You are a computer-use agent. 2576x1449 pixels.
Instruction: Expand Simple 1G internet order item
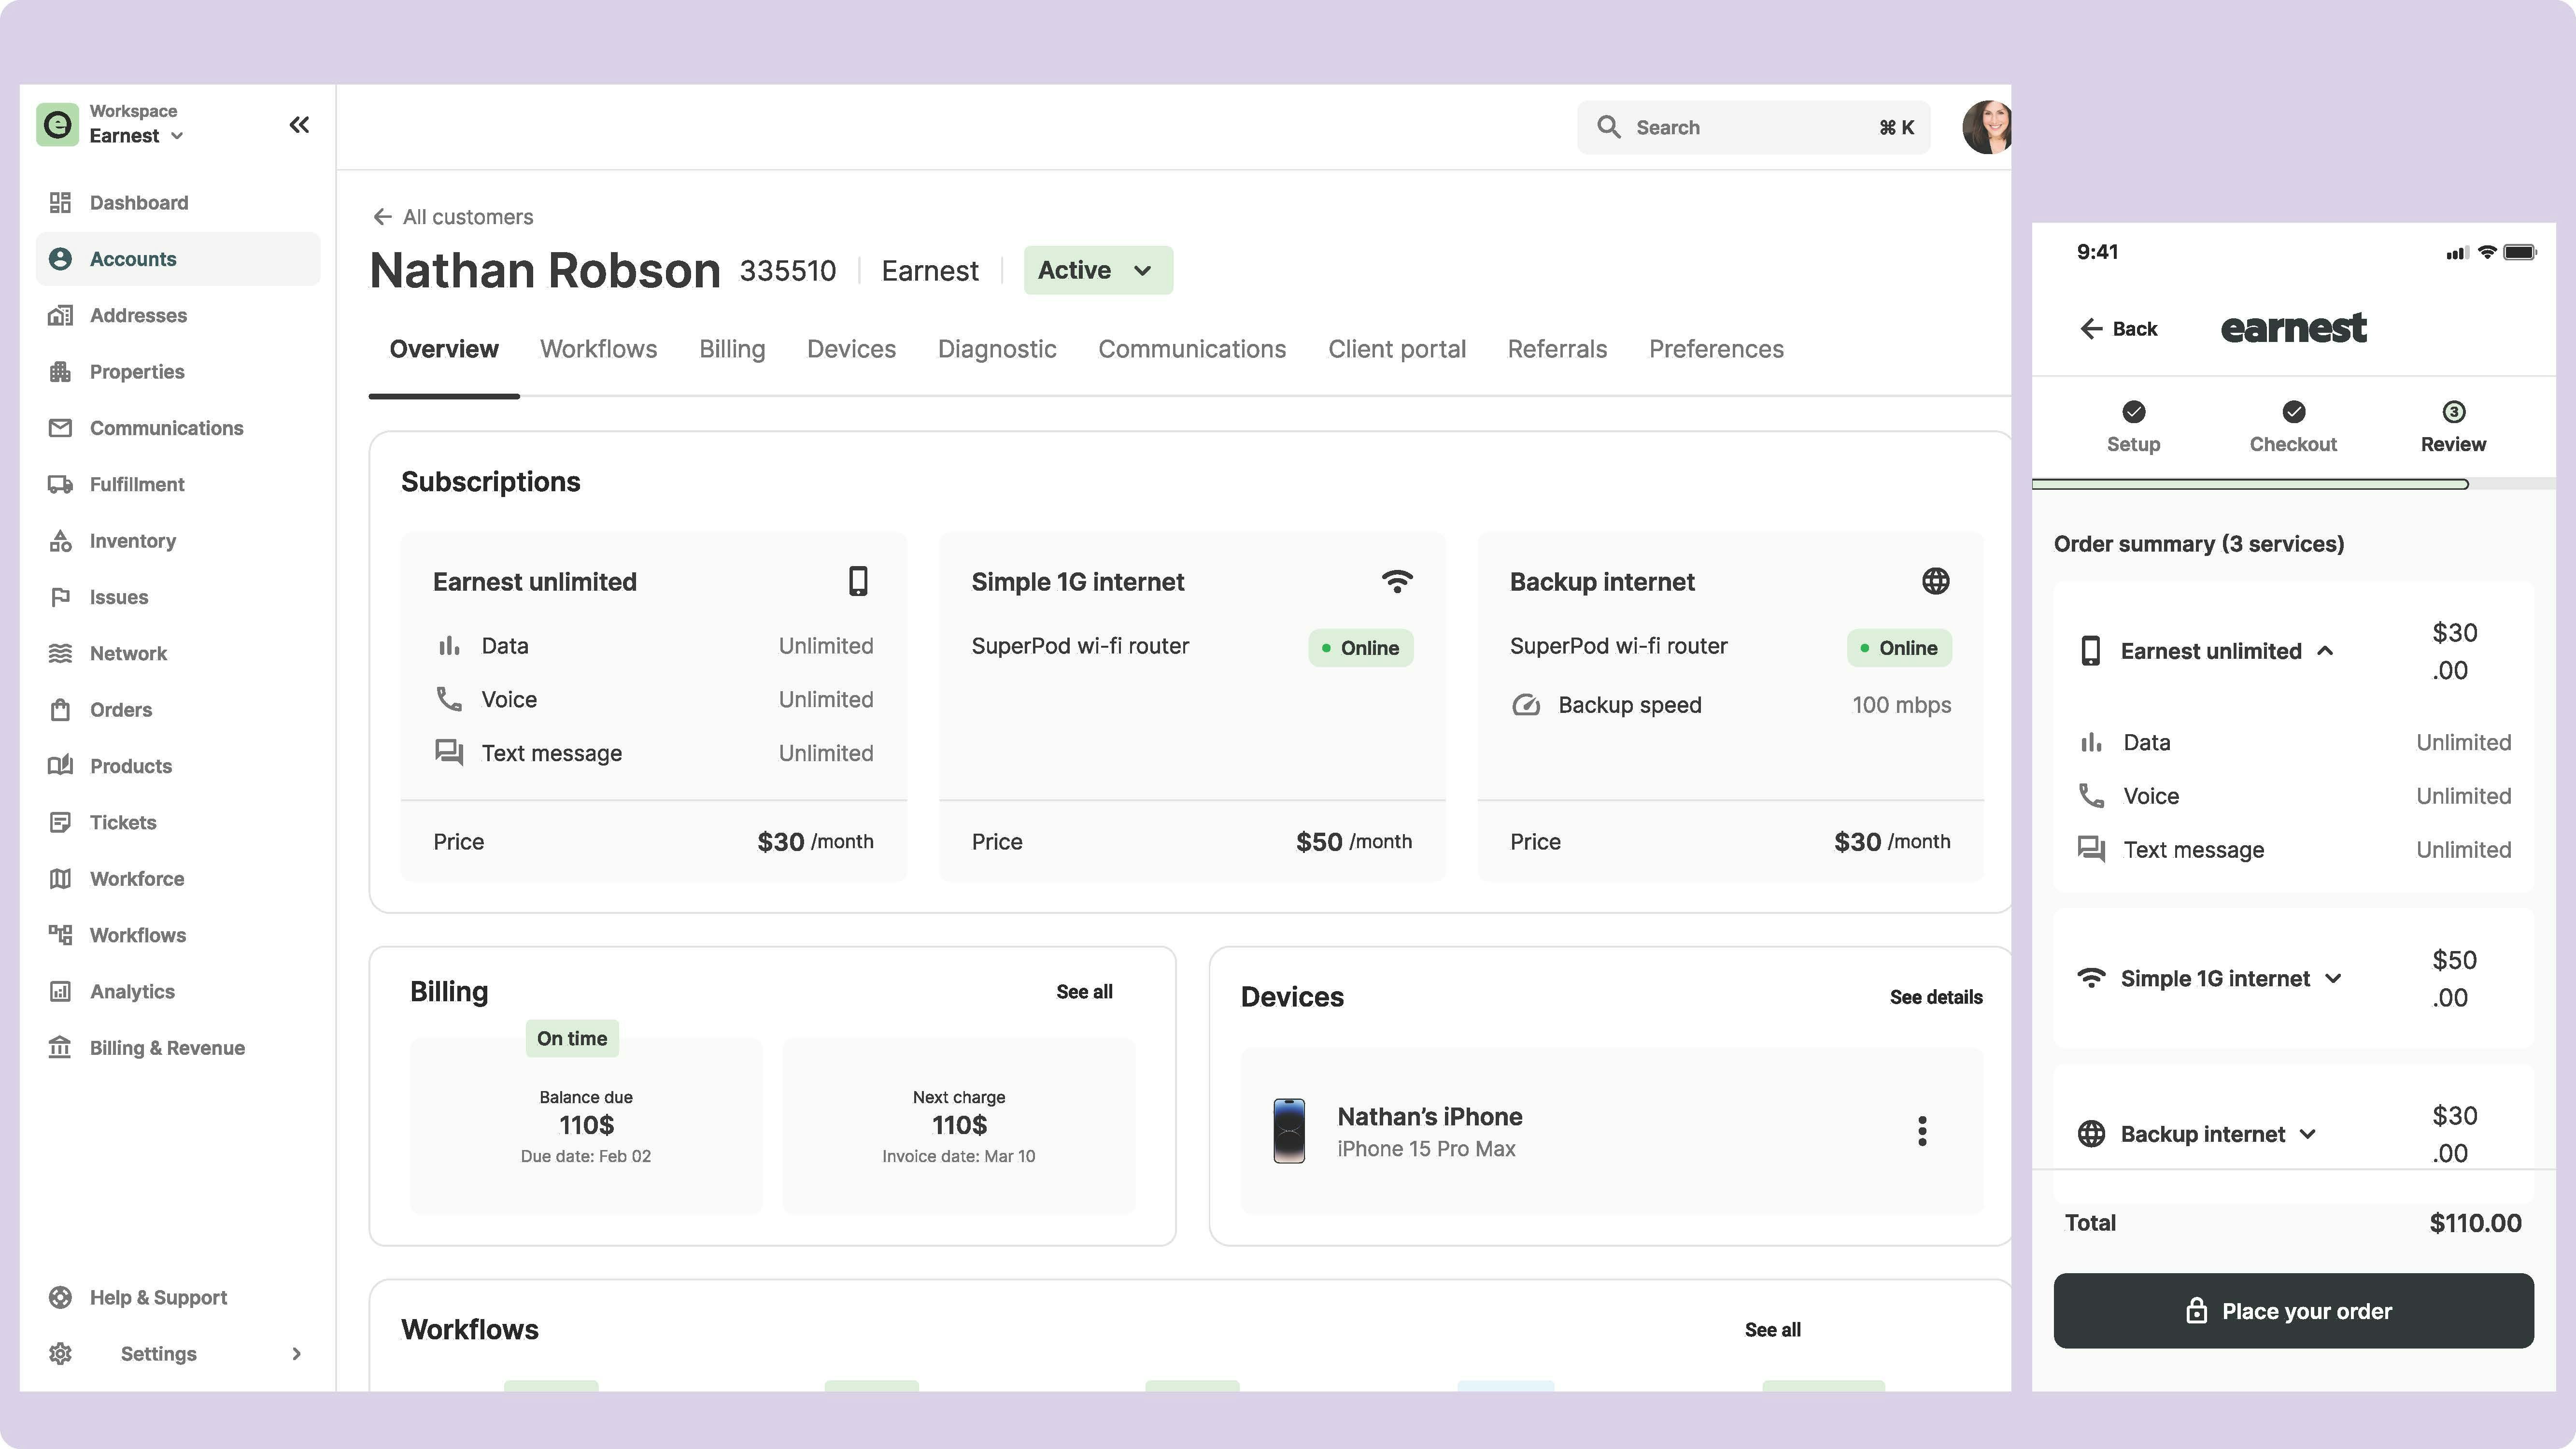point(2333,978)
